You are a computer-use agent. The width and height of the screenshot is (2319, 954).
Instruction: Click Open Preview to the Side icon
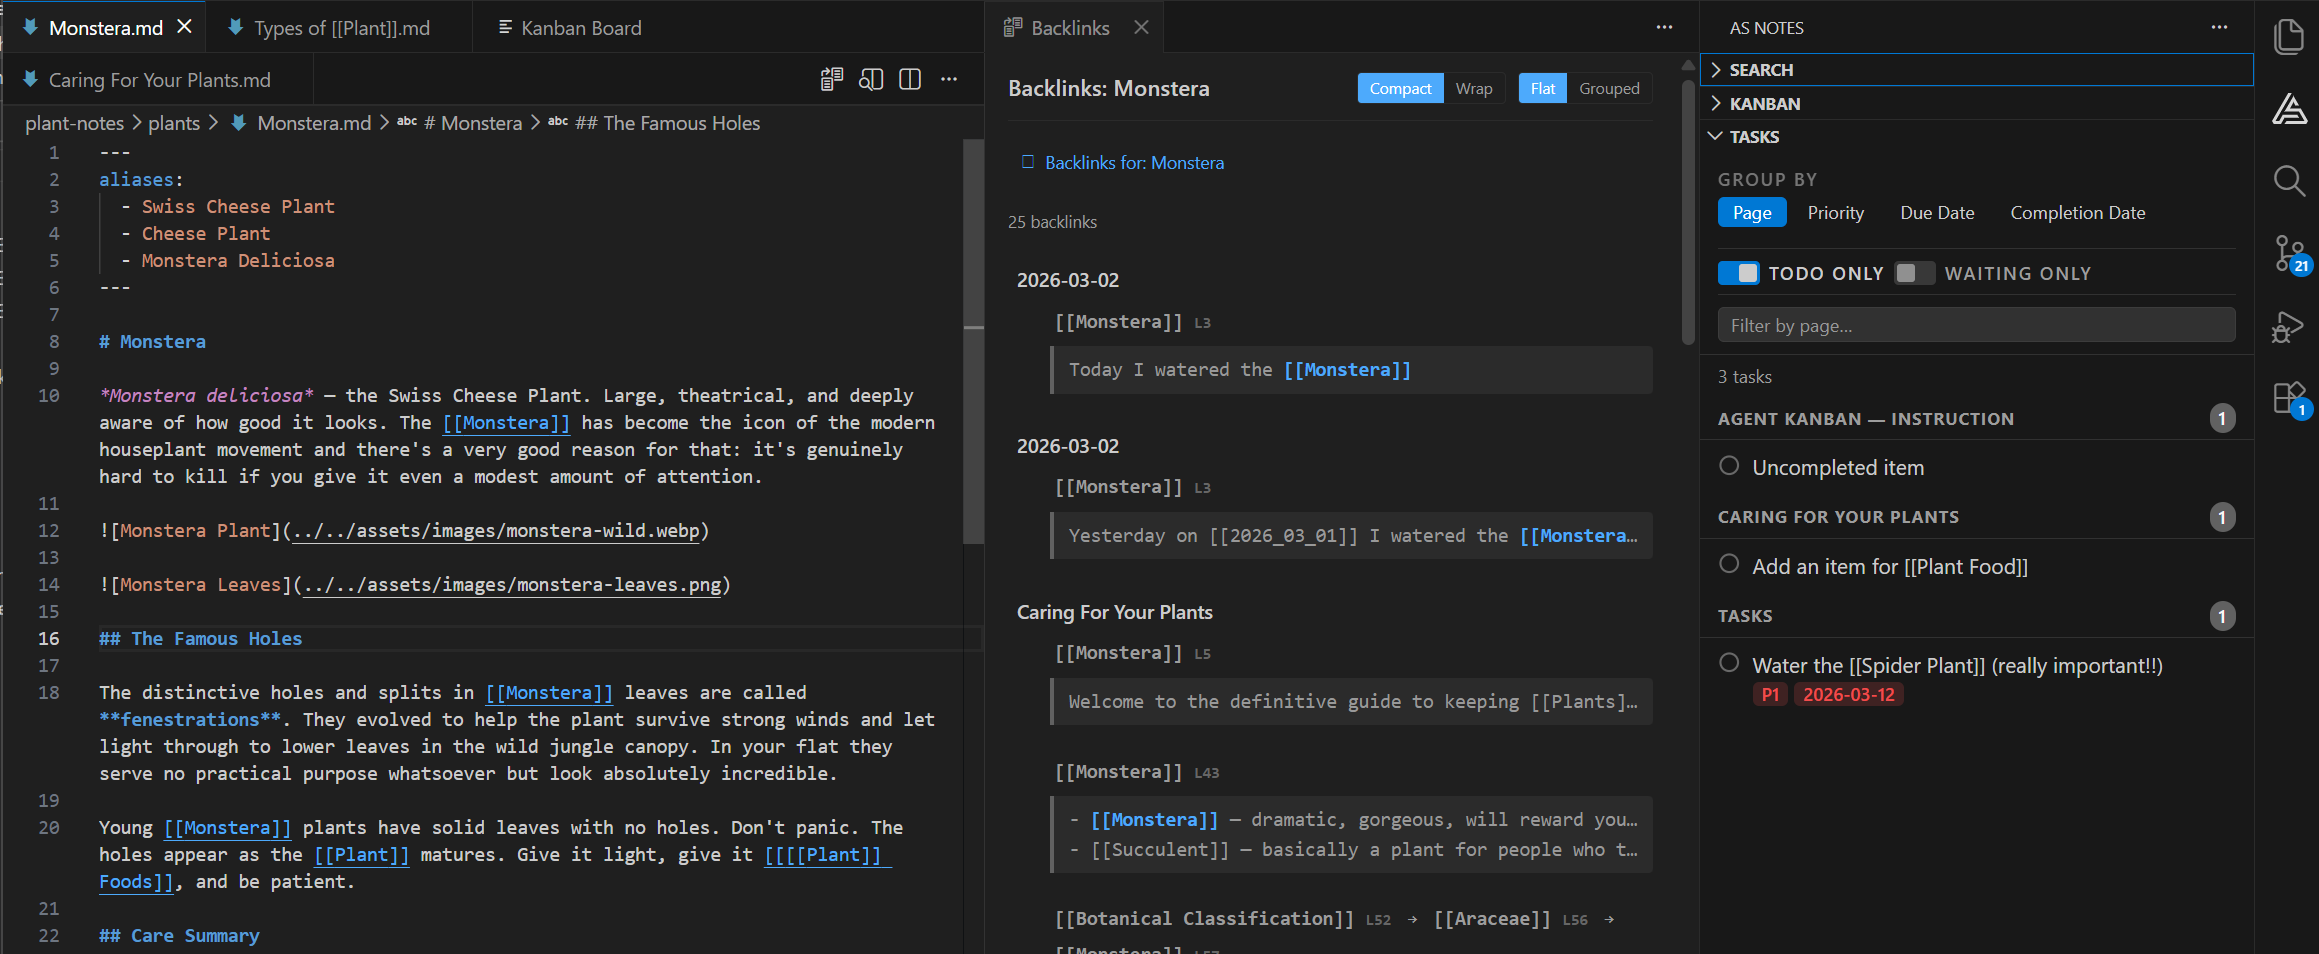click(870, 79)
